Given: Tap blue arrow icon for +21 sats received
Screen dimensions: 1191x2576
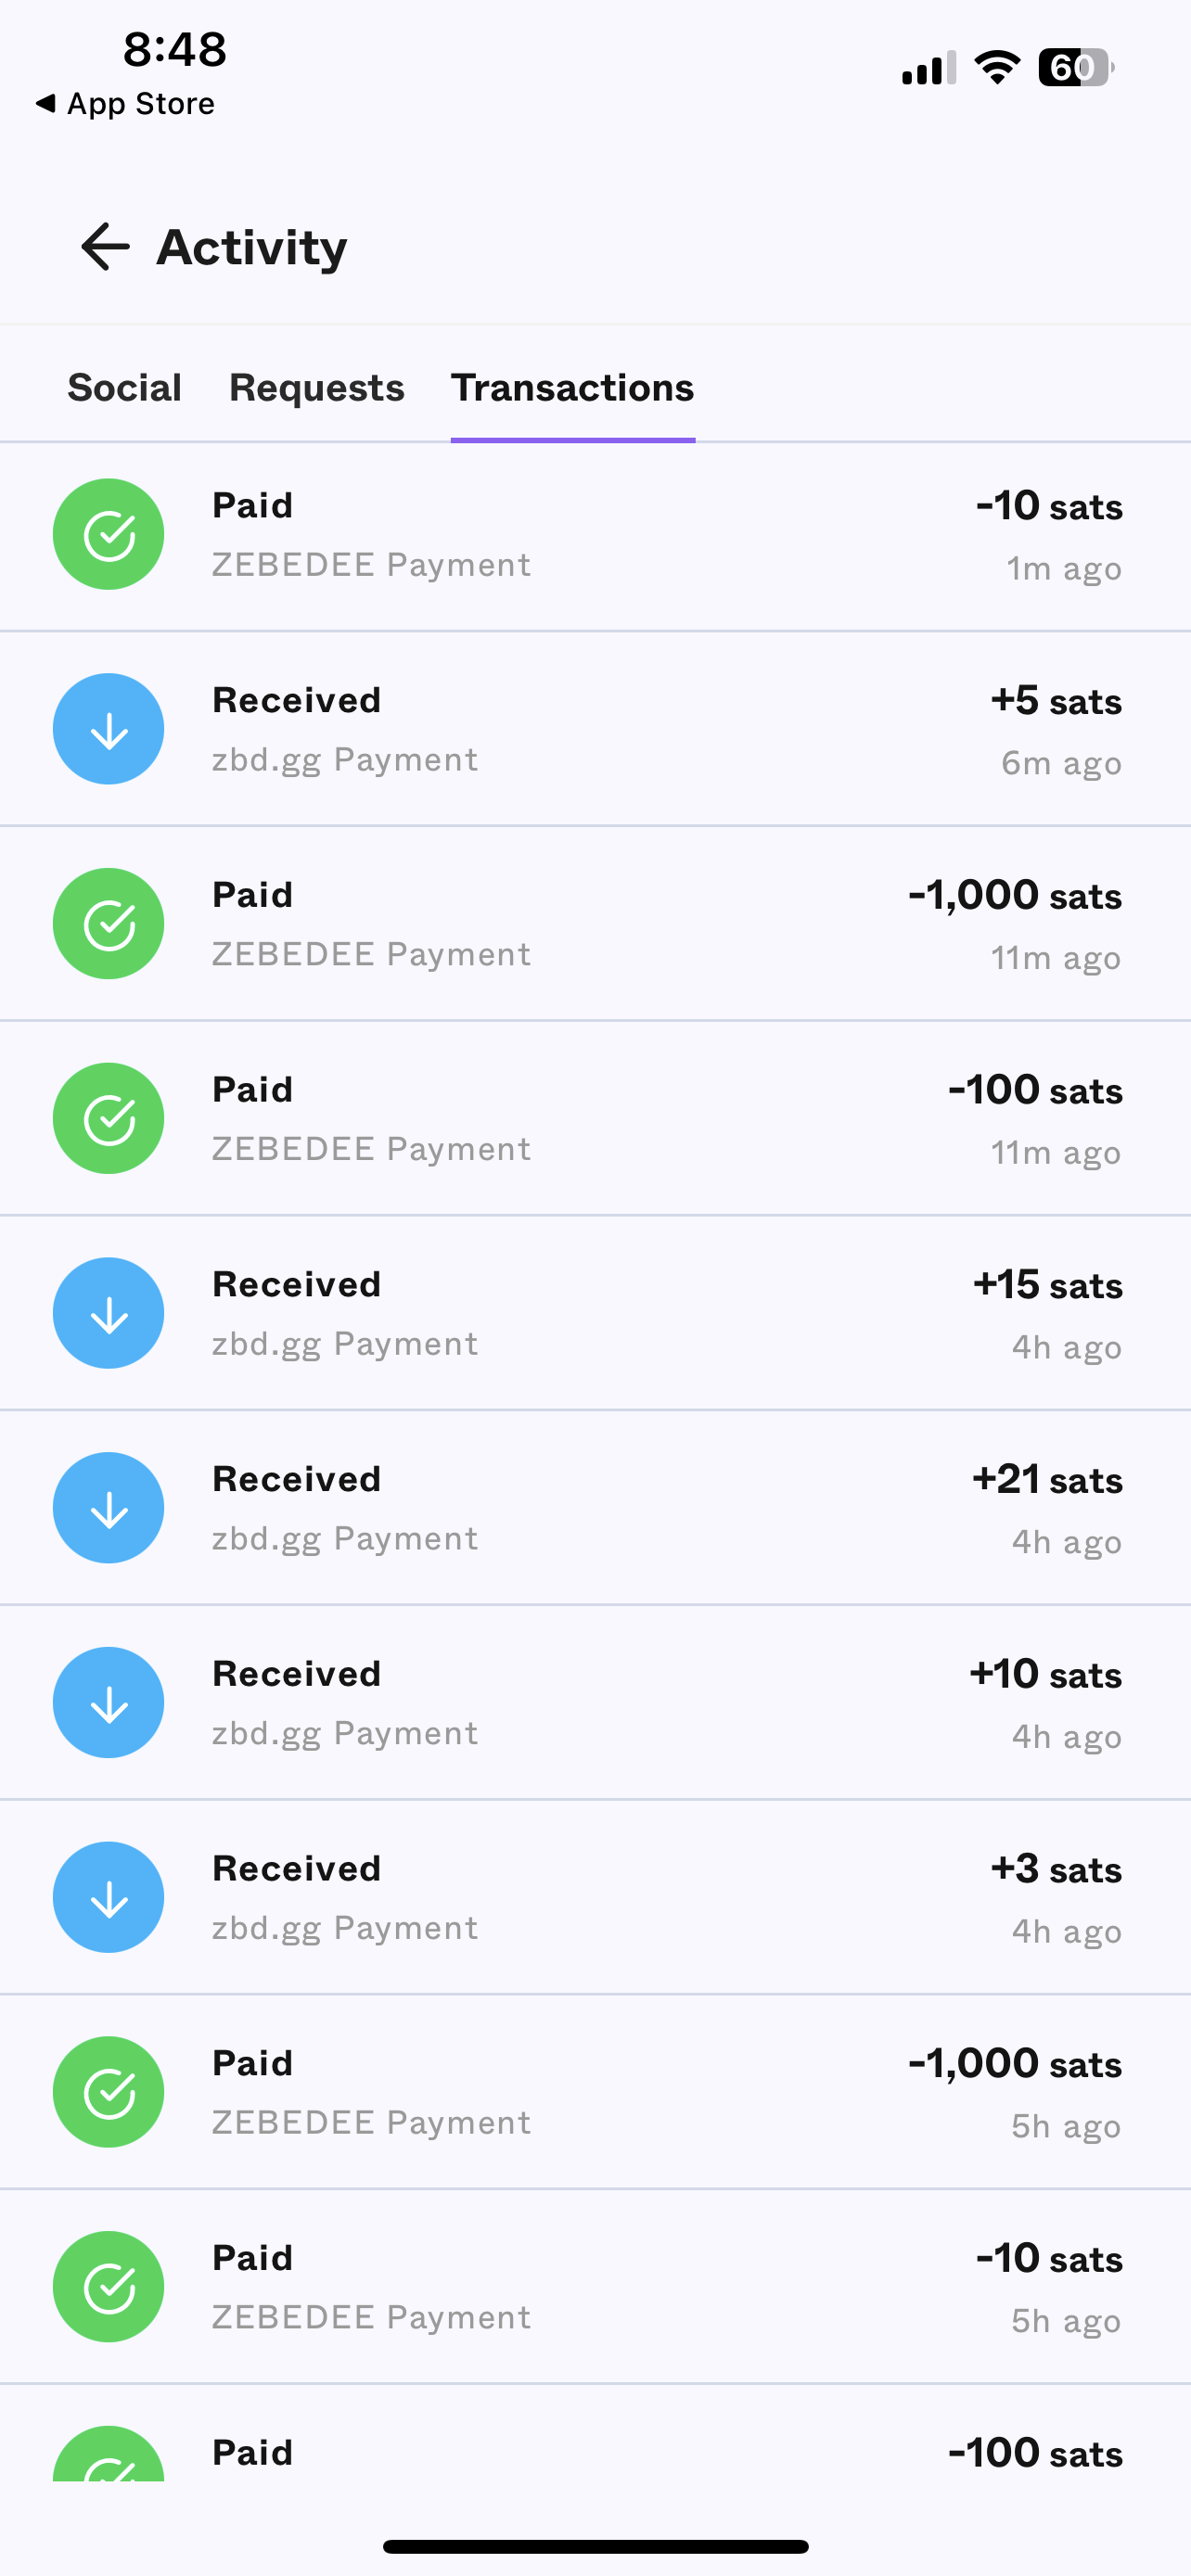Looking at the screenshot, I should (x=108, y=1508).
